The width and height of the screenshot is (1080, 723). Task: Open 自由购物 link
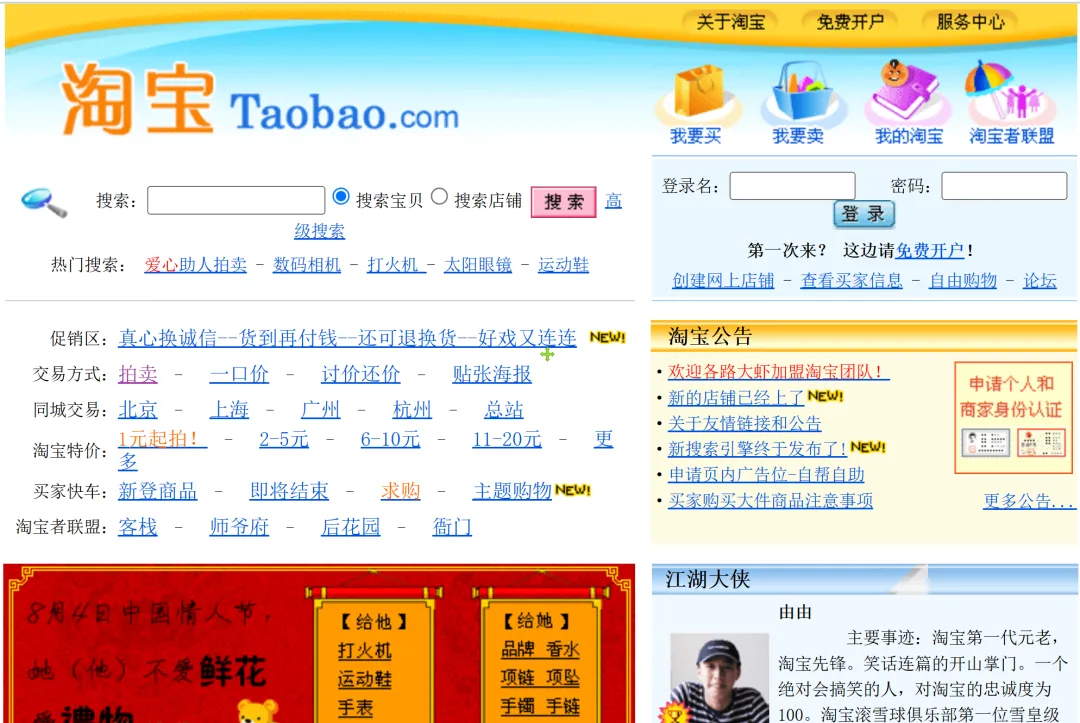click(963, 280)
